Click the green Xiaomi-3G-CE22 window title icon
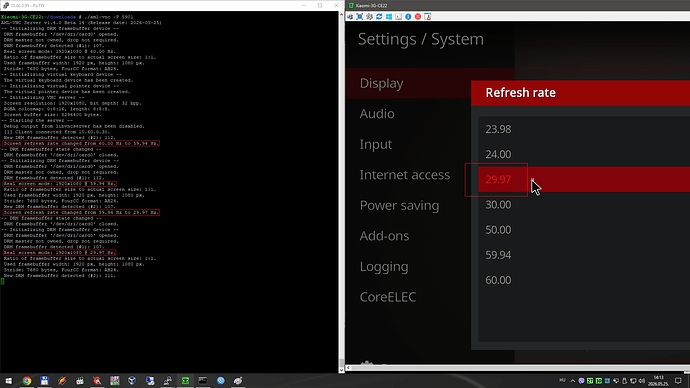690x388 pixels. pyautogui.click(x=351, y=5)
